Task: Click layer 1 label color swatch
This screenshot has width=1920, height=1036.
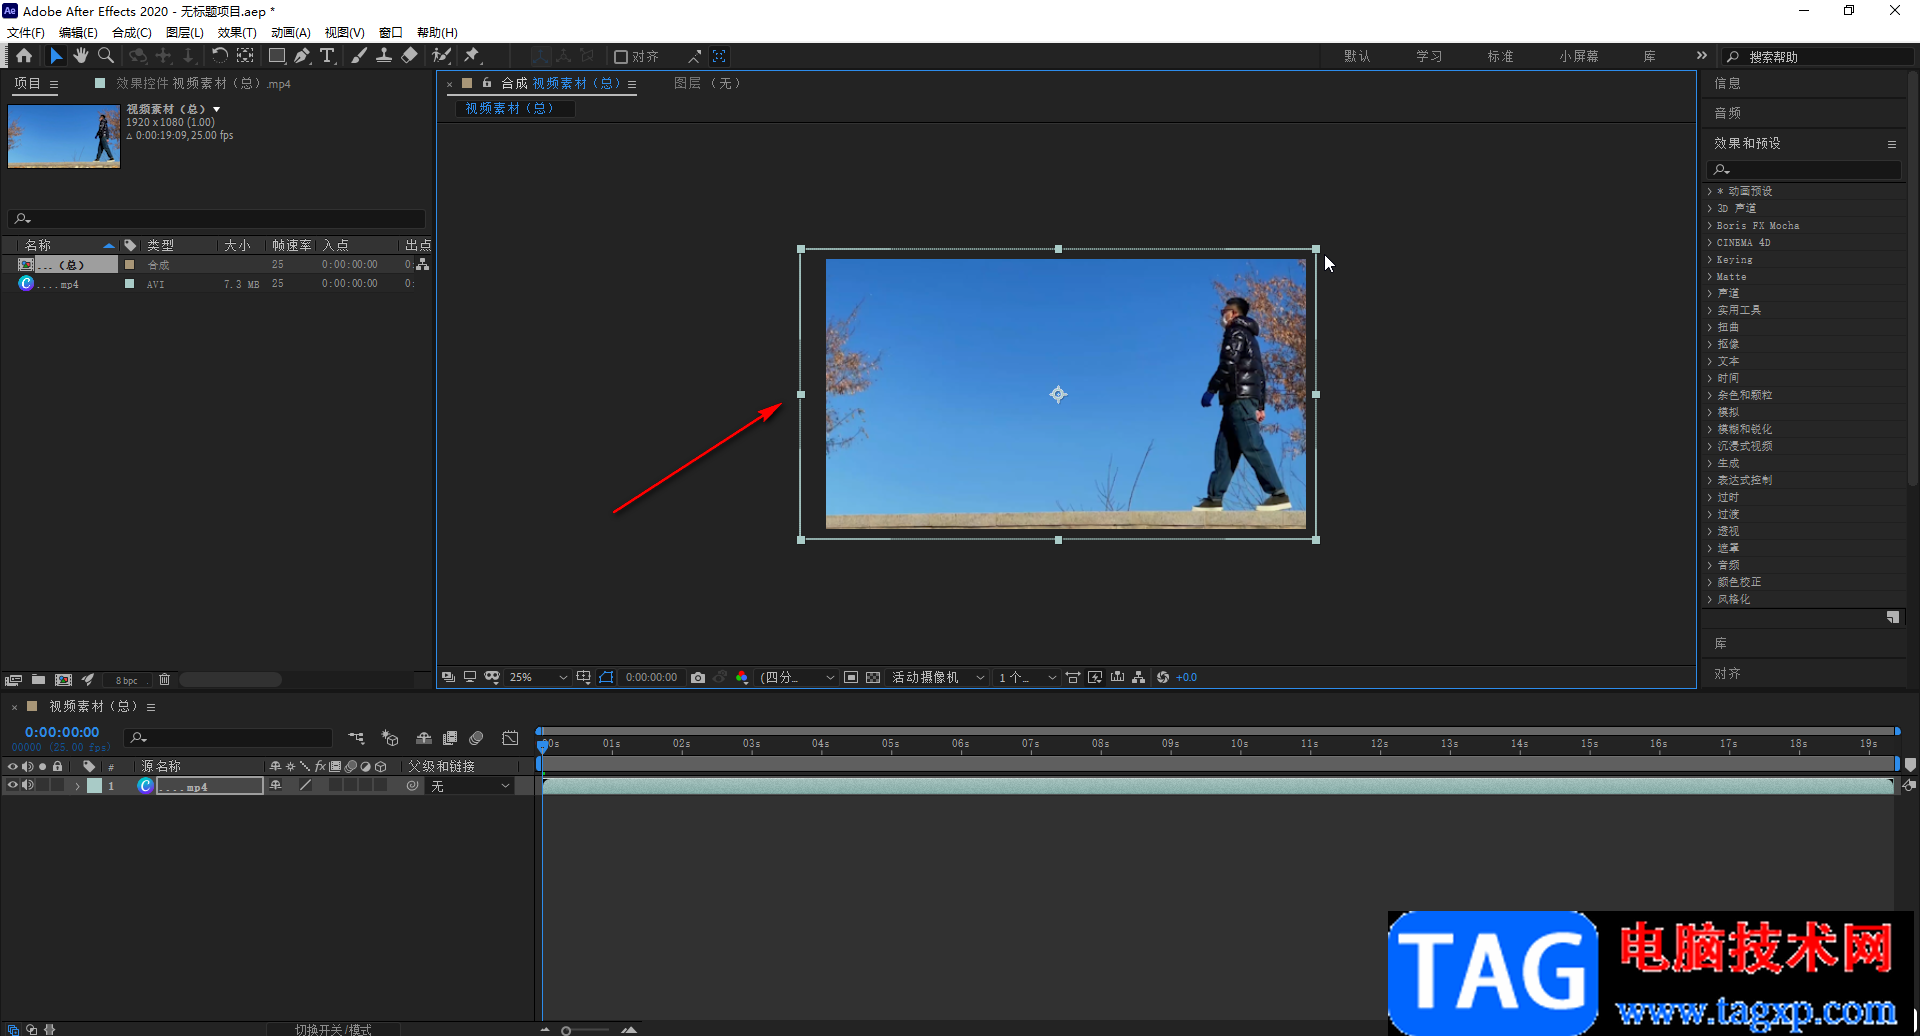Action: coord(94,786)
